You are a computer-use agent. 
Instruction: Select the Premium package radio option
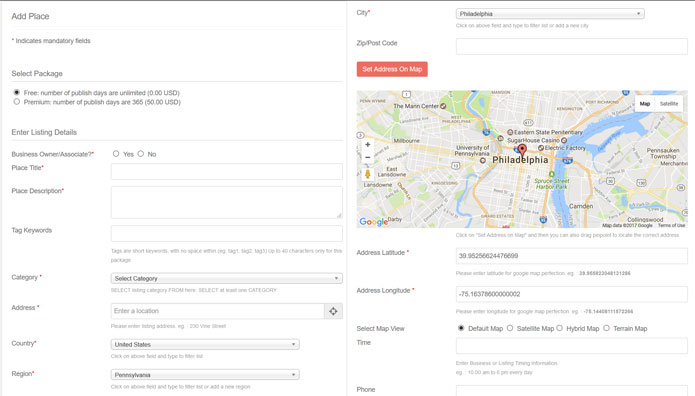17,102
